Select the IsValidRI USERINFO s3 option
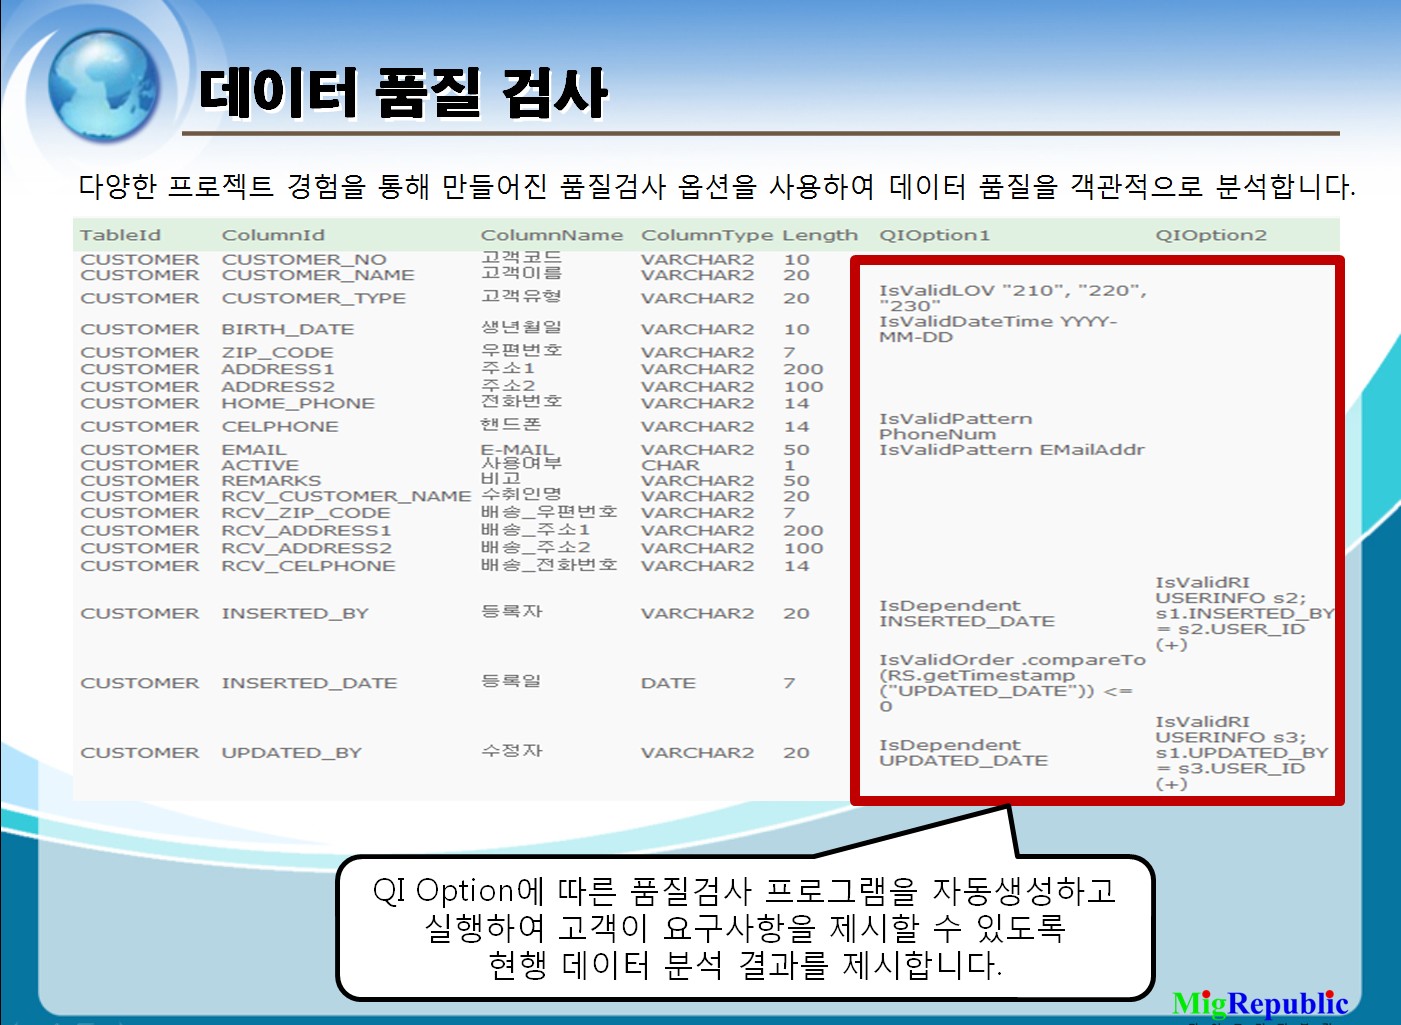This screenshot has width=1401, height=1025. click(x=1242, y=752)
